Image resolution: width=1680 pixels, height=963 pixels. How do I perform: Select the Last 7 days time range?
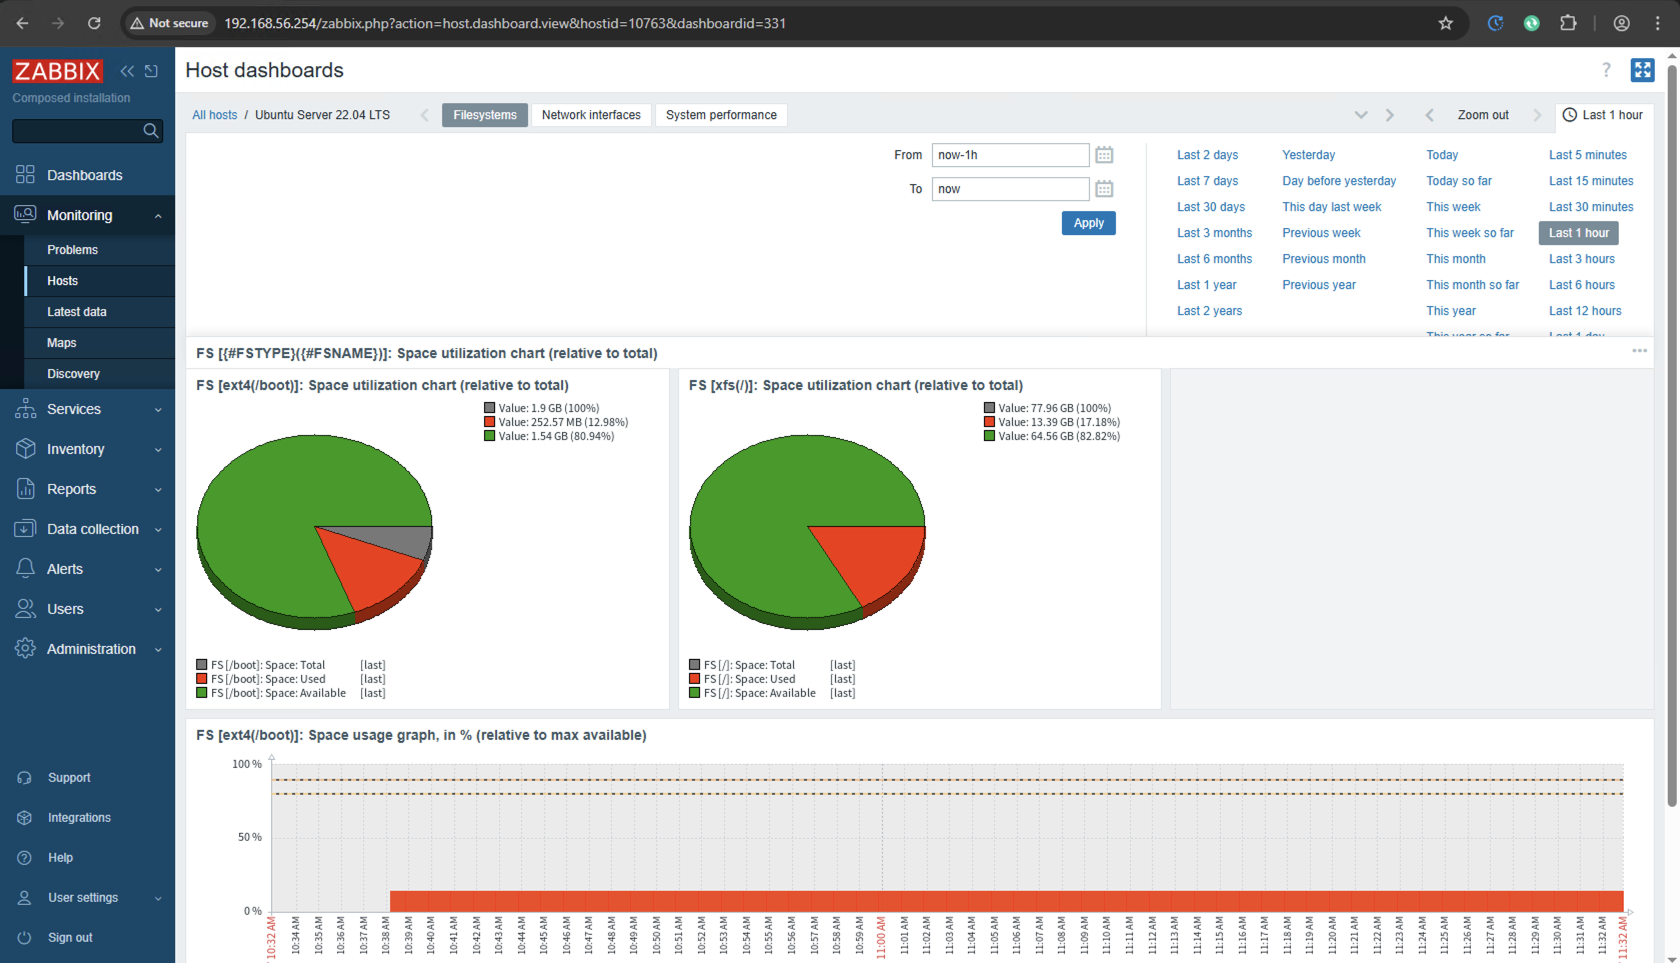coord(1207,181)
